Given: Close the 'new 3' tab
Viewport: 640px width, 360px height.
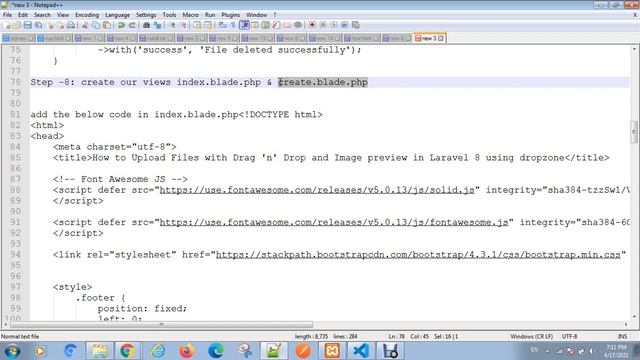Looking at the screenshot, I should (x=441, y=38).
